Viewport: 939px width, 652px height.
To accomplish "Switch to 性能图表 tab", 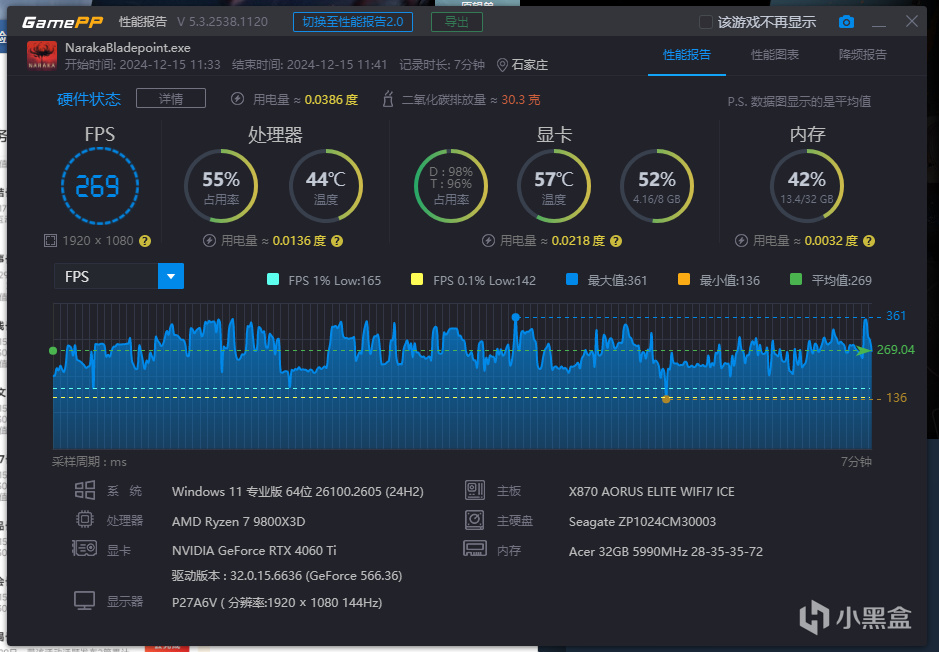I will tap(775, 54).
